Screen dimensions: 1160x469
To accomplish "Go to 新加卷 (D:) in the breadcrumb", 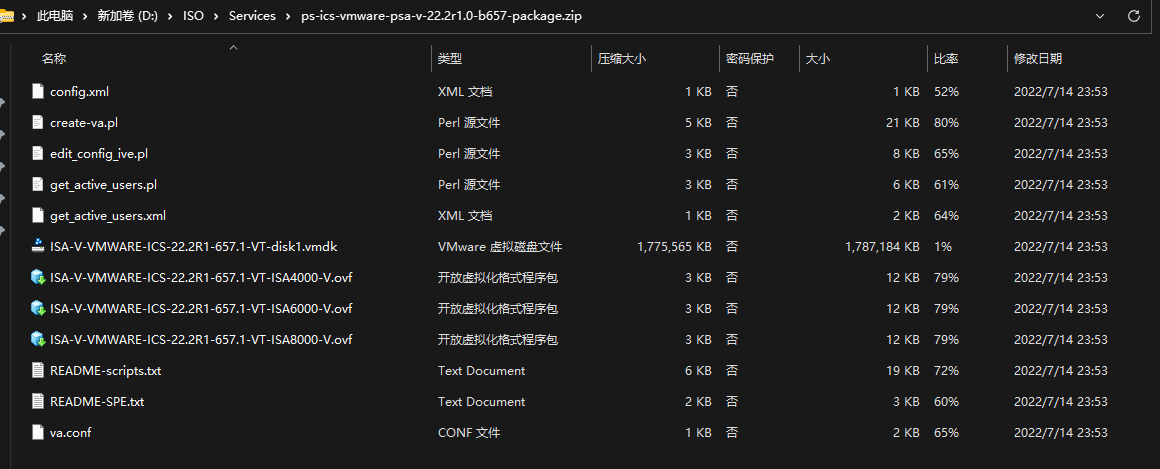I will pyautogui.click(x=128, y=16).
